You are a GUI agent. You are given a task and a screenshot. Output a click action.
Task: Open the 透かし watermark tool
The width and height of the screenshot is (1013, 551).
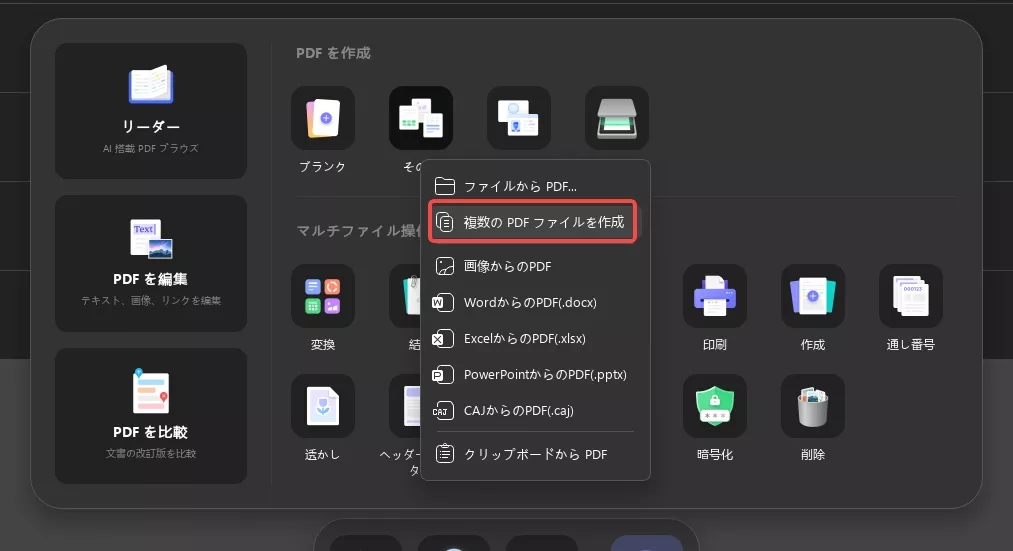(x=323, y=406)
